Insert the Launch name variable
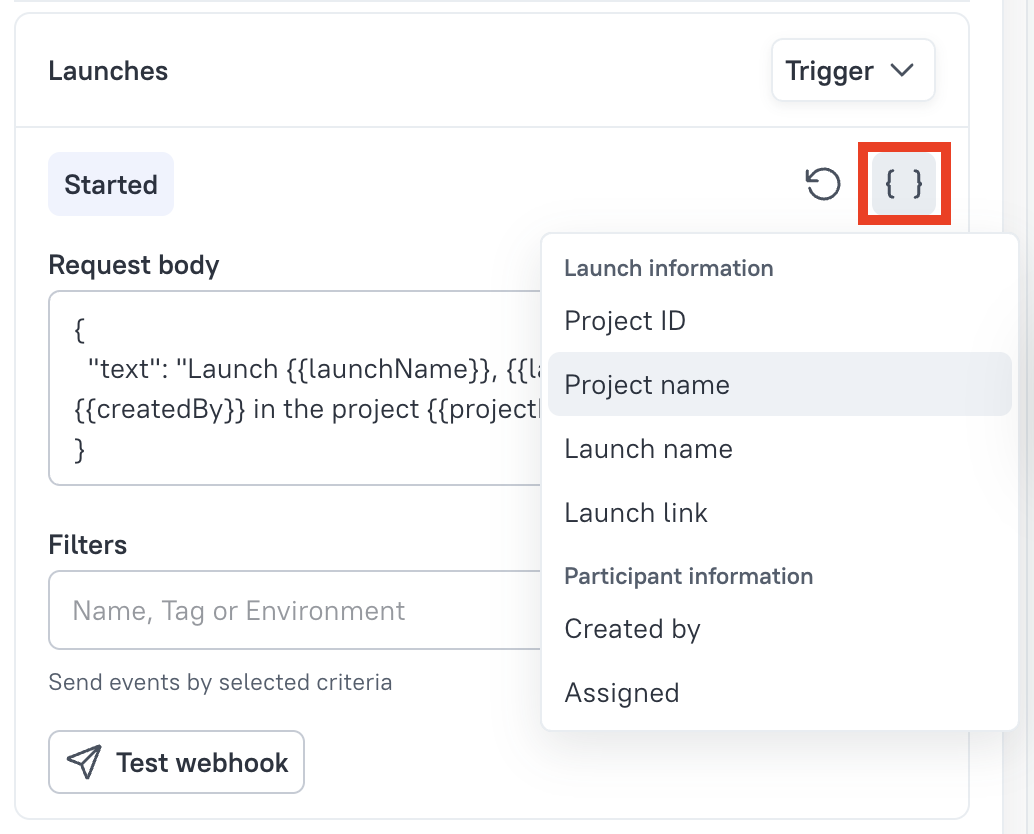1034x834 pixels. (648, 449)
